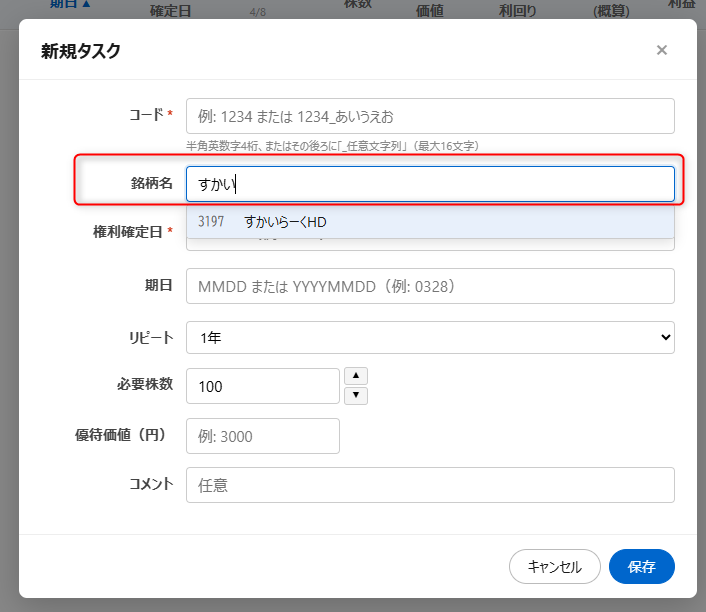Click the 株数 column header
Image resolution: width=706 pixels, height=612 pixels.
358,5
